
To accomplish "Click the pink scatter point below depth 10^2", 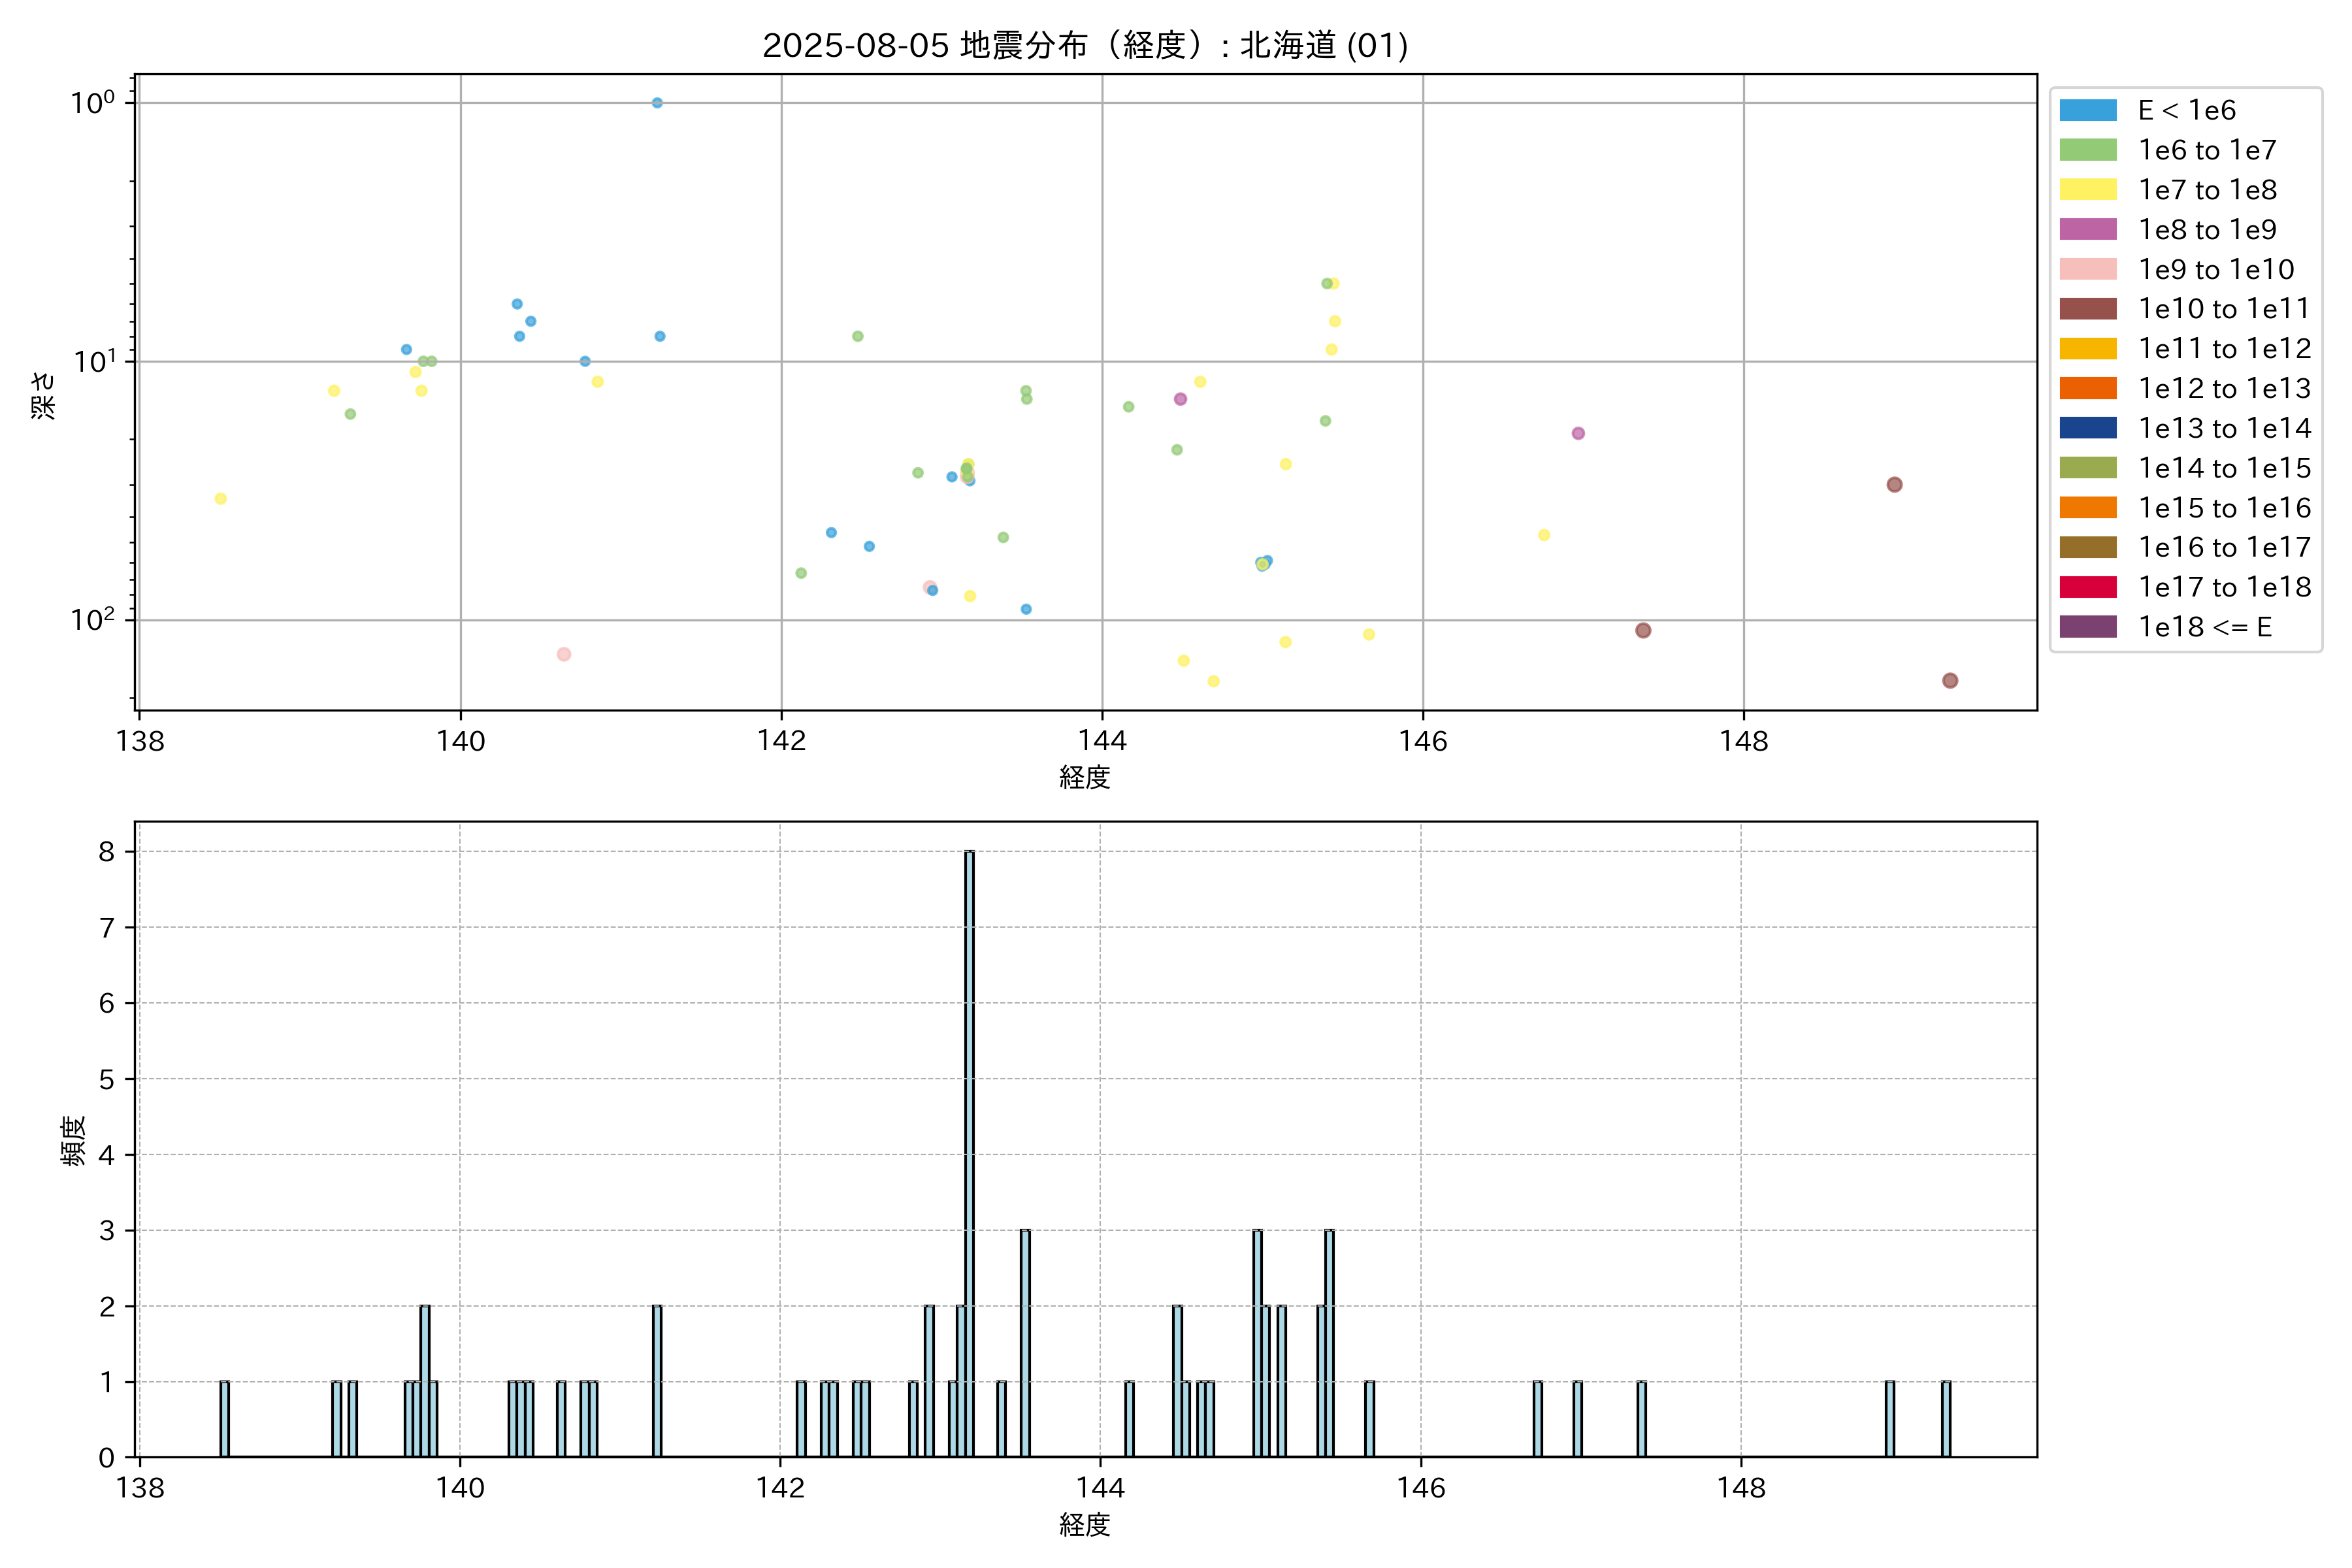I will tap(564, 654).
